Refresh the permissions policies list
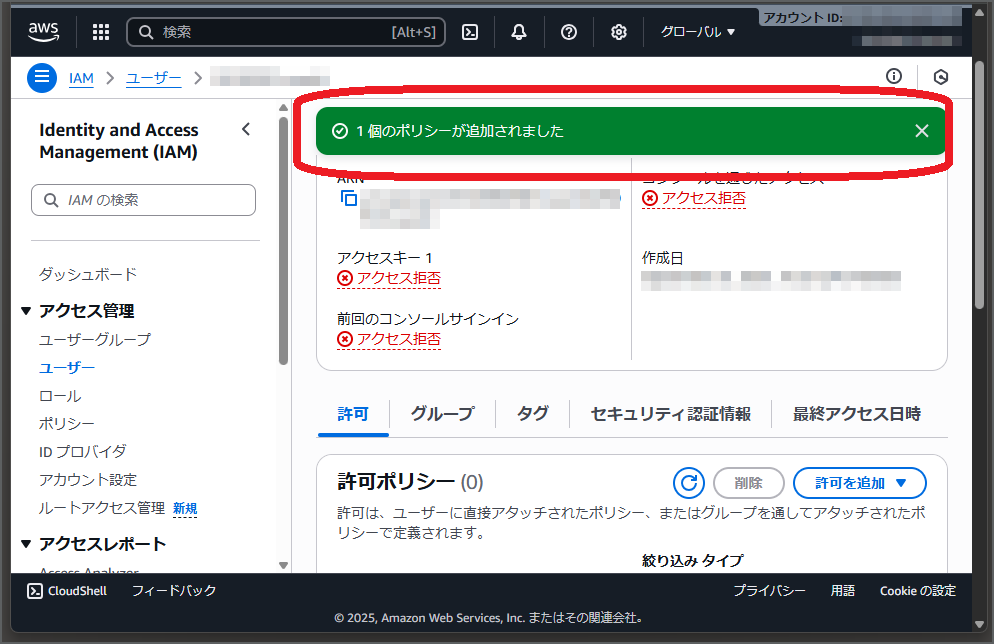Image resolution: width=994 pixels, height=644 pixels. click(x=689, y=483)
